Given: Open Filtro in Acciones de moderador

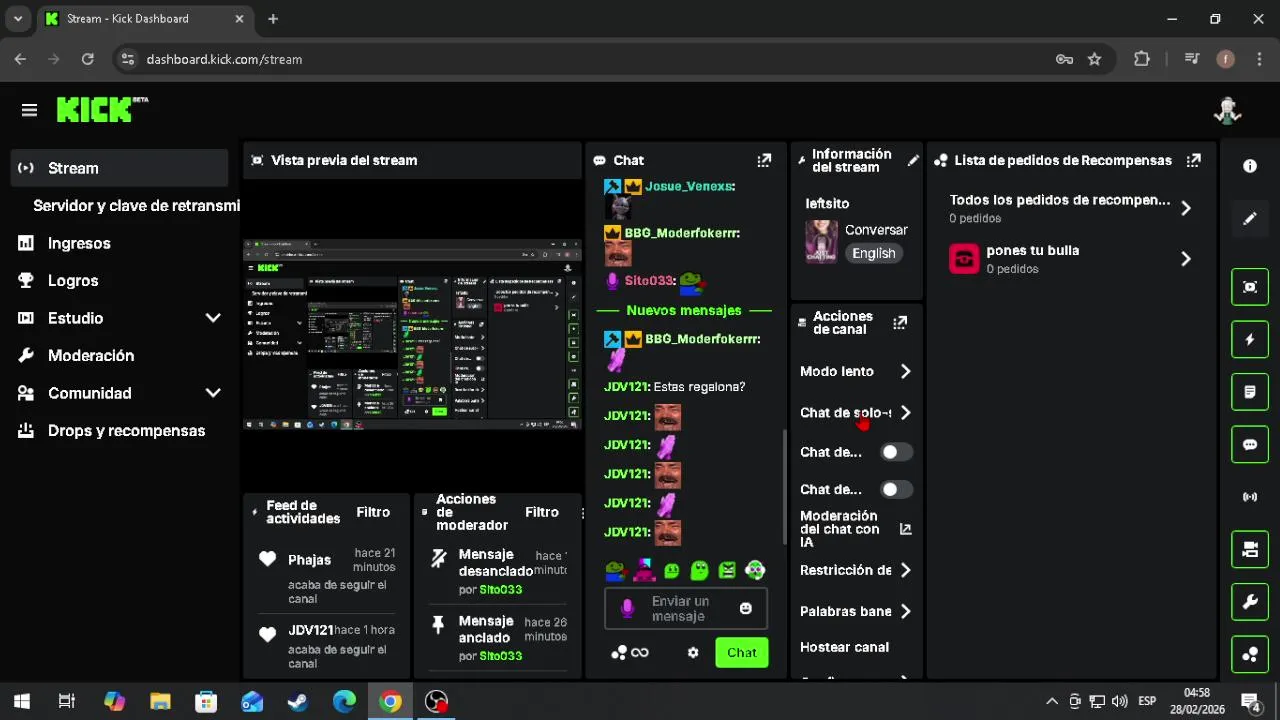Looking at the screenshot, I should click(542, 512).
